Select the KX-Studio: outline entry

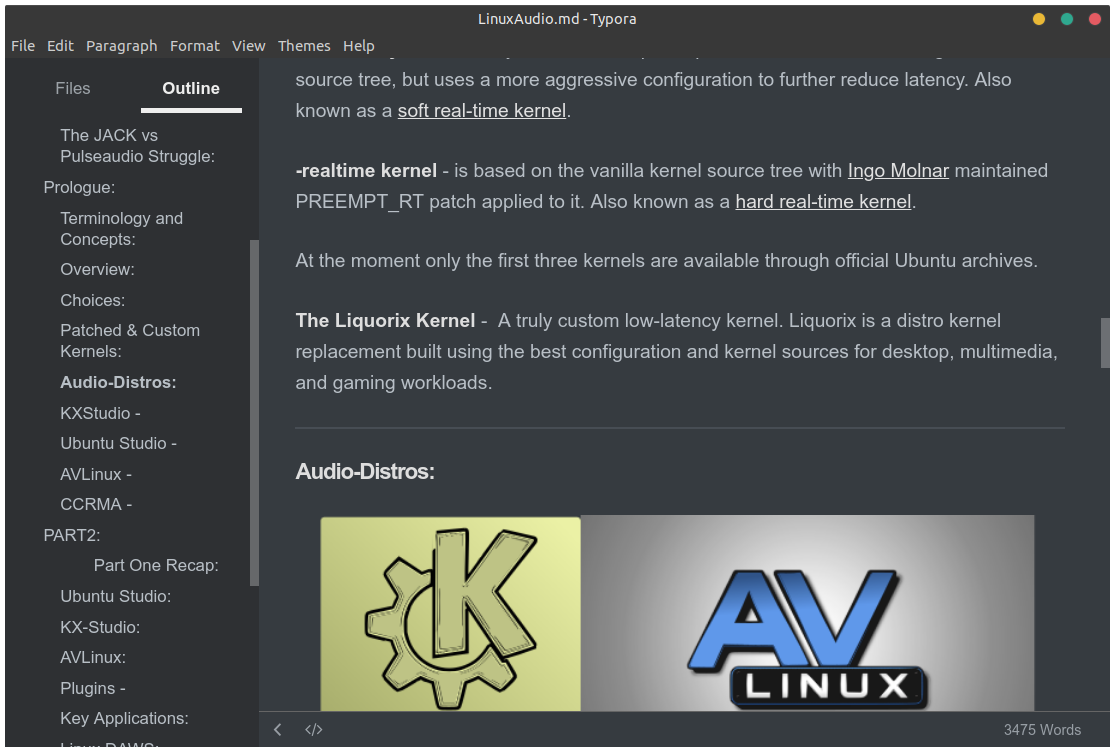pyautogui.click(x=101, y=628)
